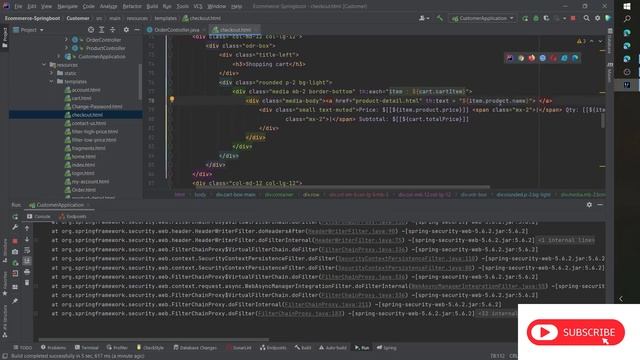Open the Project view dropdown

pos(28,30)
